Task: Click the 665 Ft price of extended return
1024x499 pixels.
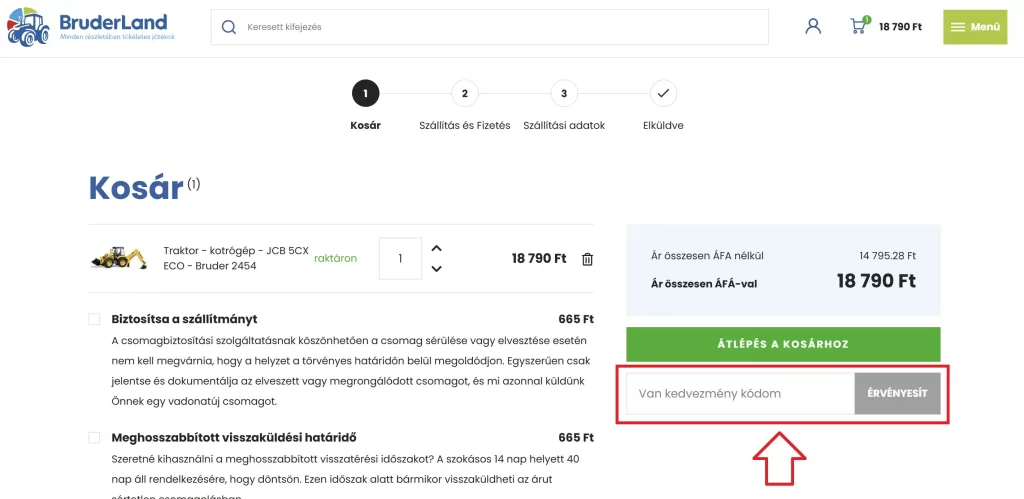Action: 576,438
